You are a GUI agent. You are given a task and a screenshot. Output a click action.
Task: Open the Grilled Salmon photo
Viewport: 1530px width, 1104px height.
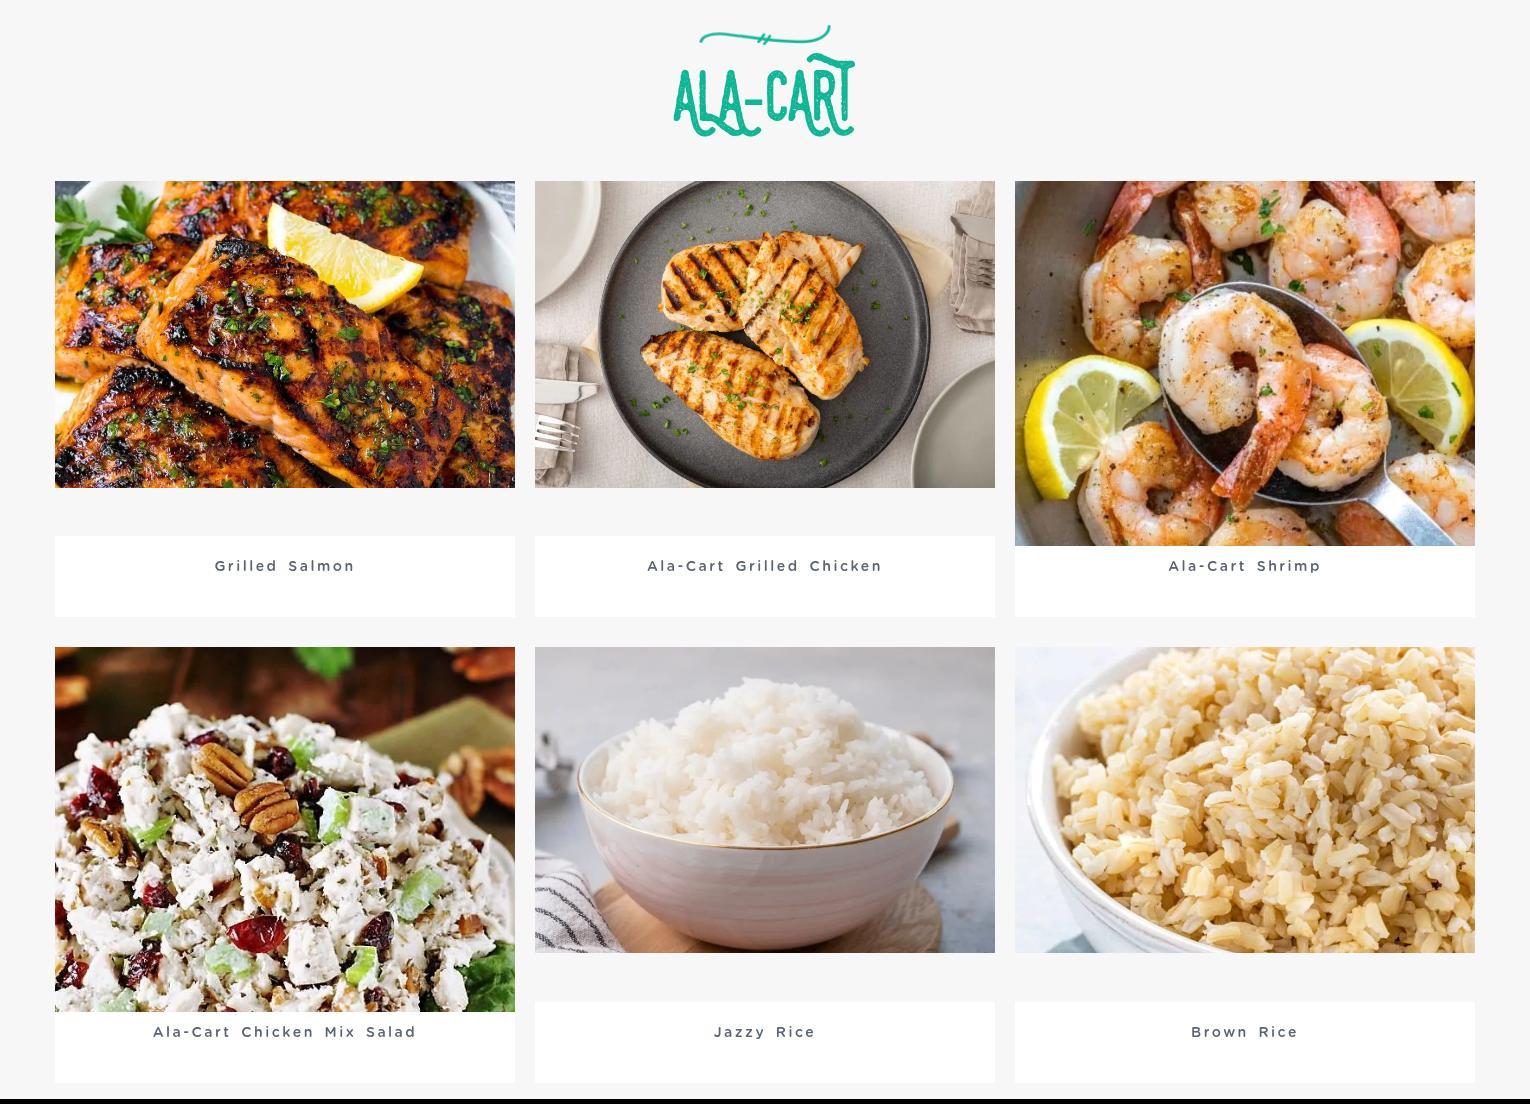[x=285, y=334]
